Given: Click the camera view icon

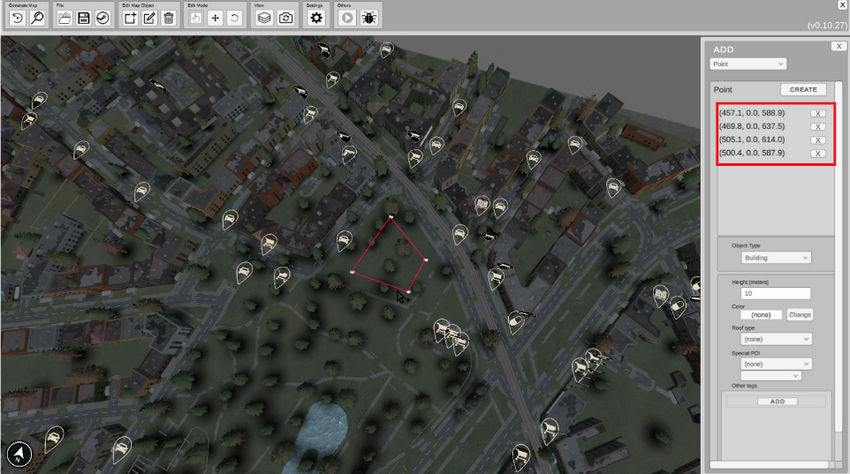Looking at the screenshot, I should pos(285,18).
